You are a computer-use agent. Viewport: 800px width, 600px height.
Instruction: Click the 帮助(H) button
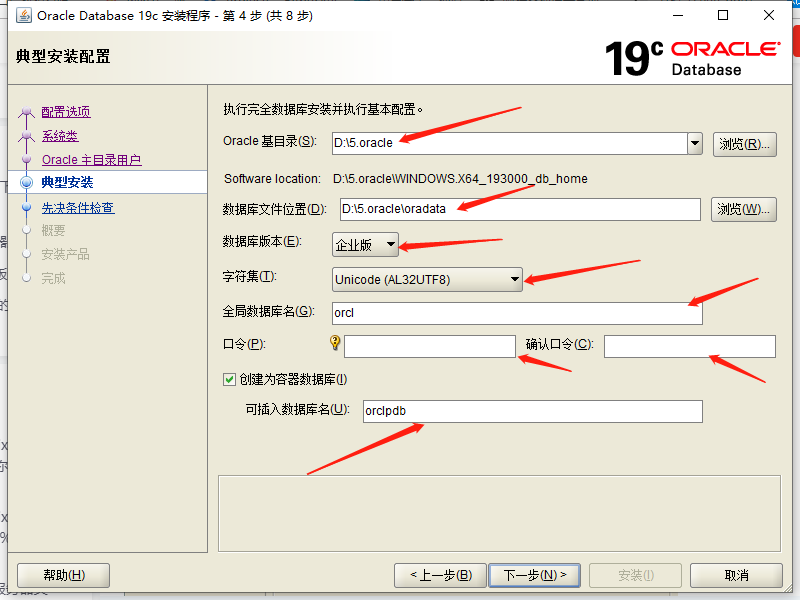pyautogui.click(x=62, y=575)
